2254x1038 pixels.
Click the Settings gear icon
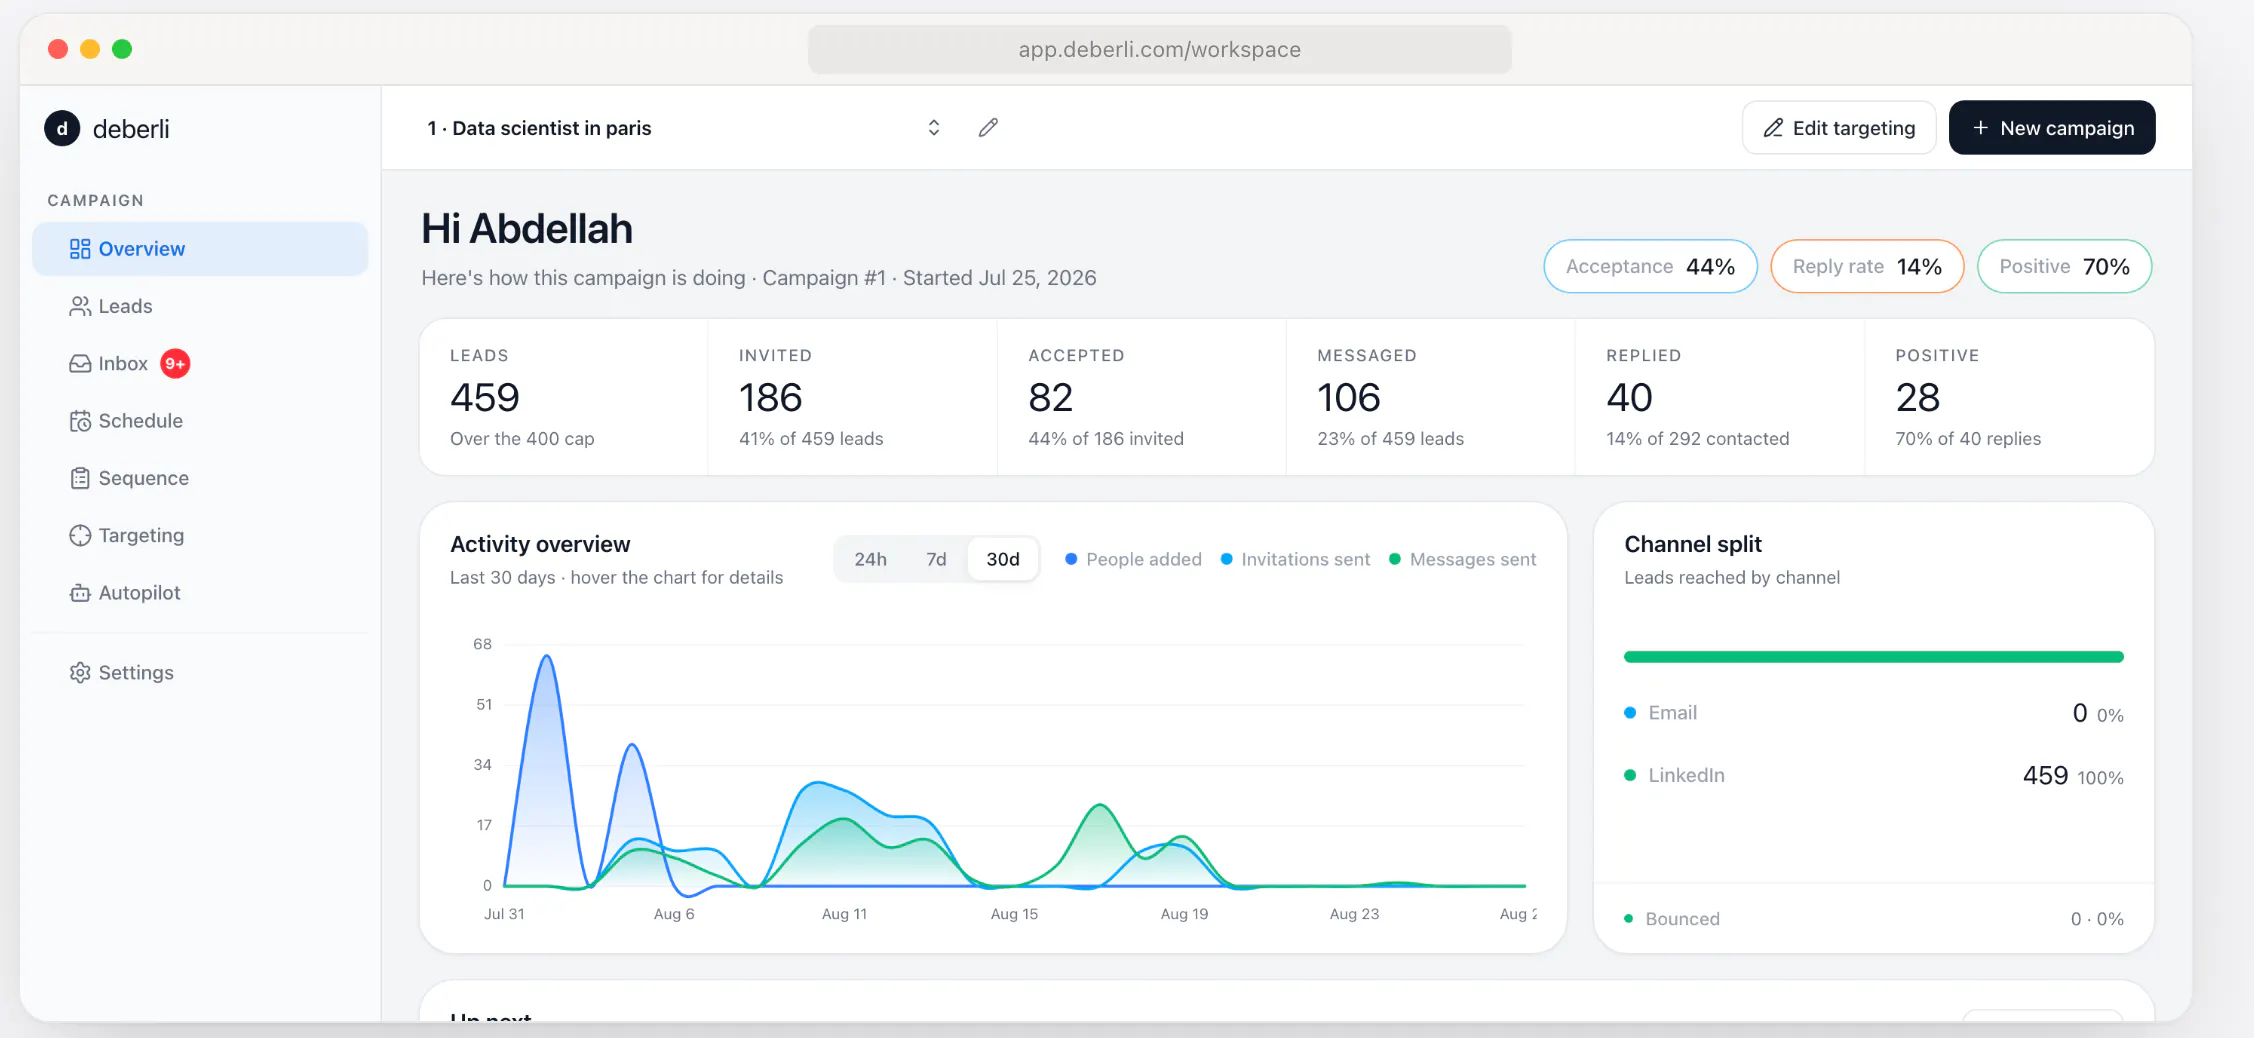point(80,673)
